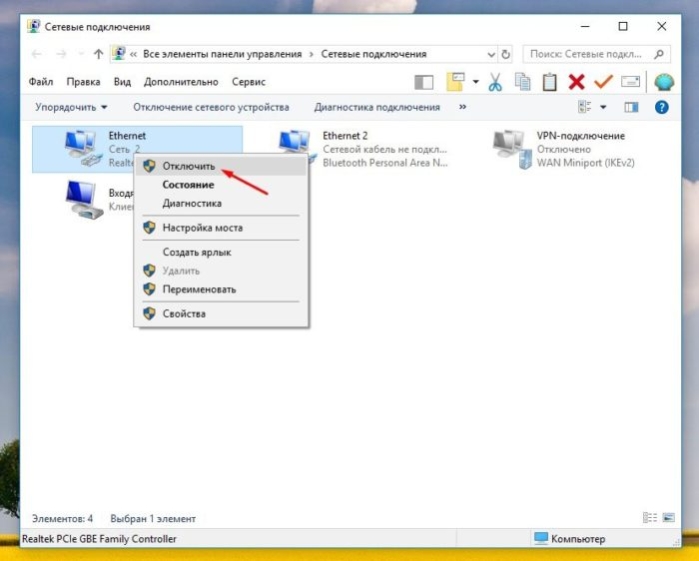Open the Правка menu
Viewport: 699px width, 561px height.
tap(83, 82)
